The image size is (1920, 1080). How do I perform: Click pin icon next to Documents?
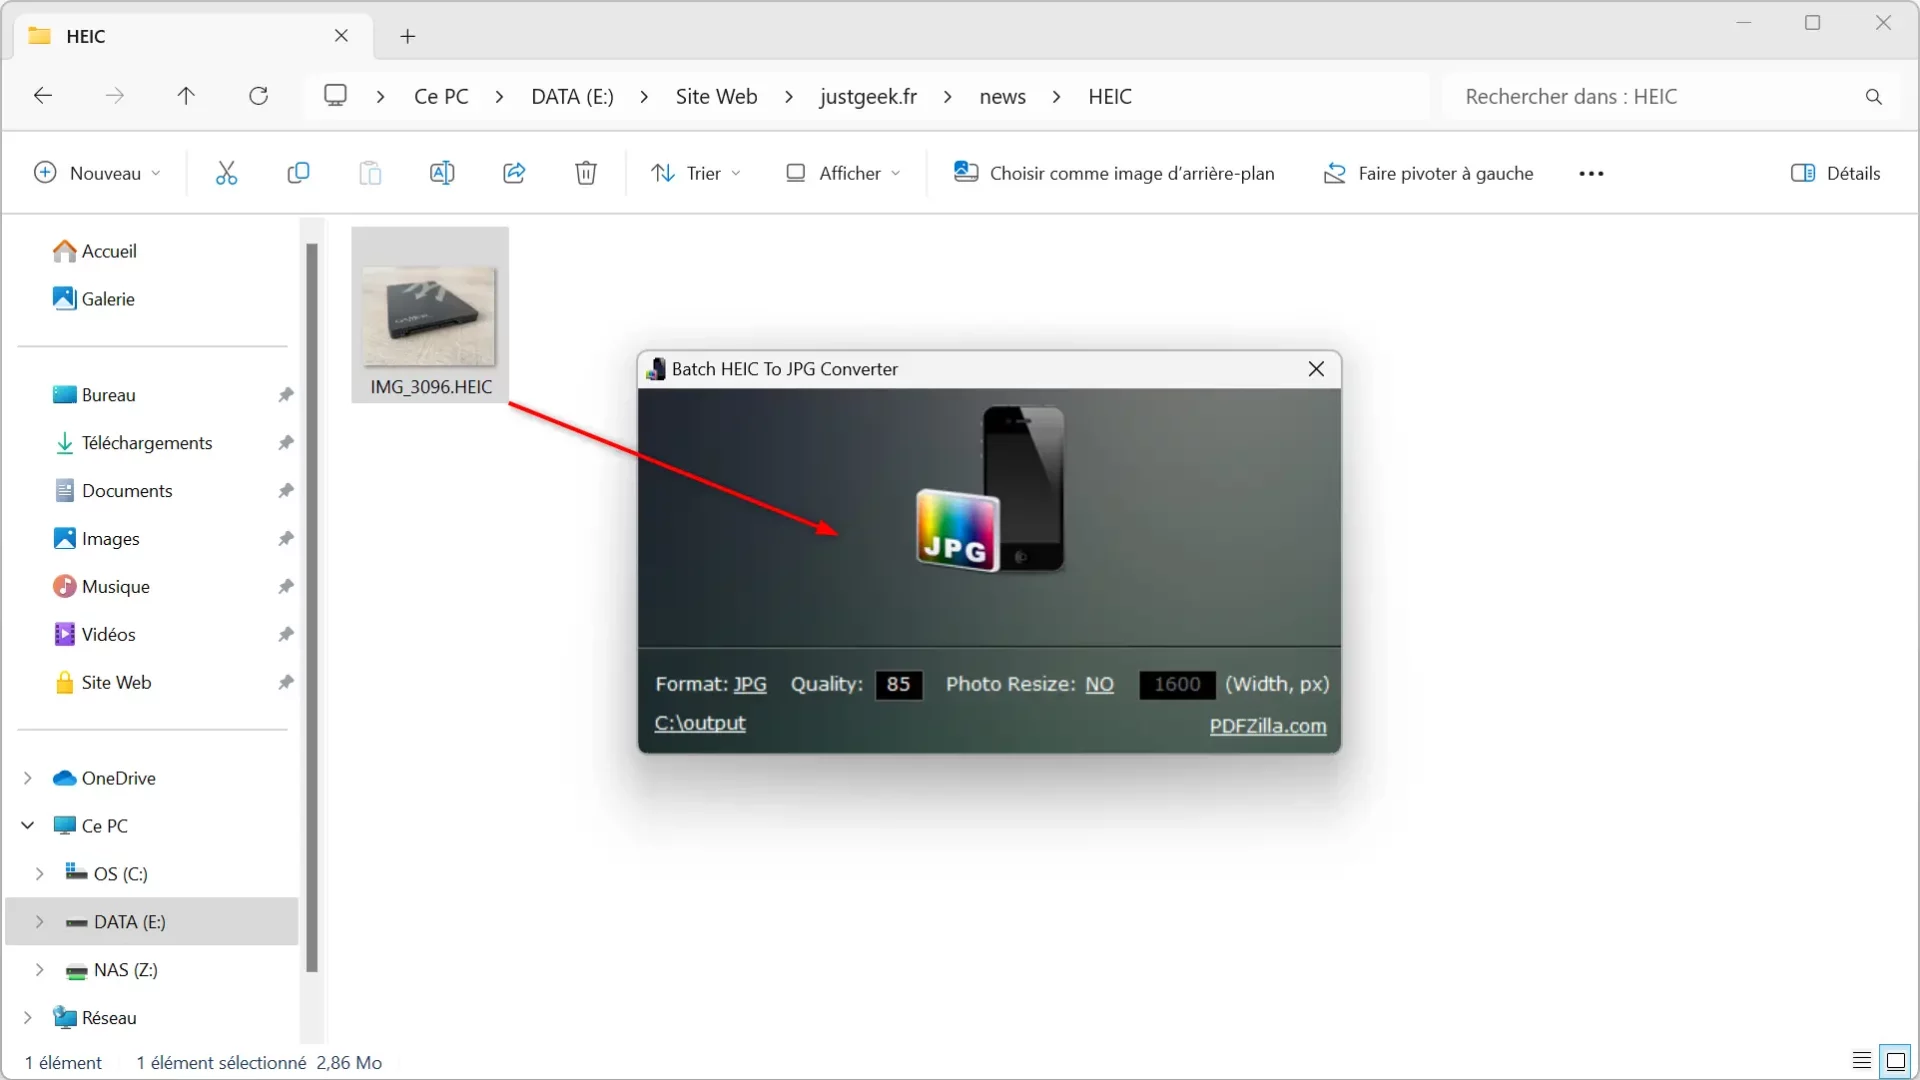point(286,491)
